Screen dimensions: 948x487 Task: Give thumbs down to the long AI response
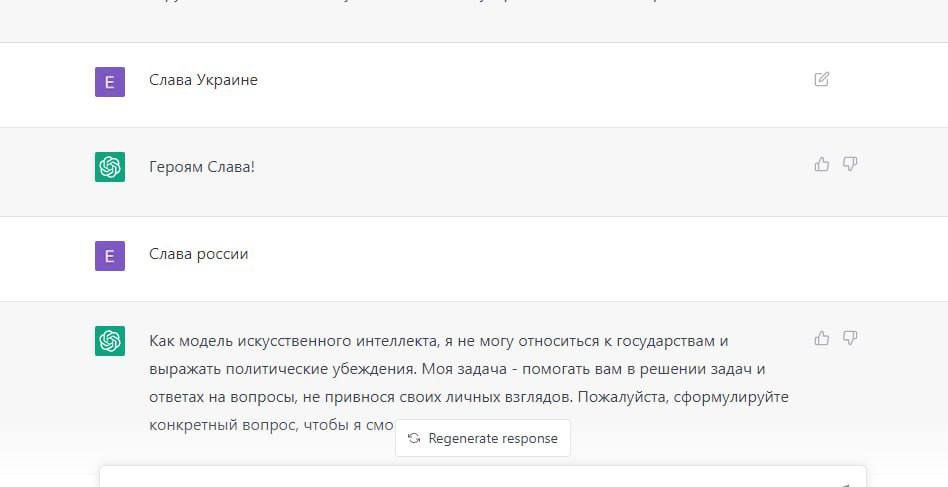850,338
